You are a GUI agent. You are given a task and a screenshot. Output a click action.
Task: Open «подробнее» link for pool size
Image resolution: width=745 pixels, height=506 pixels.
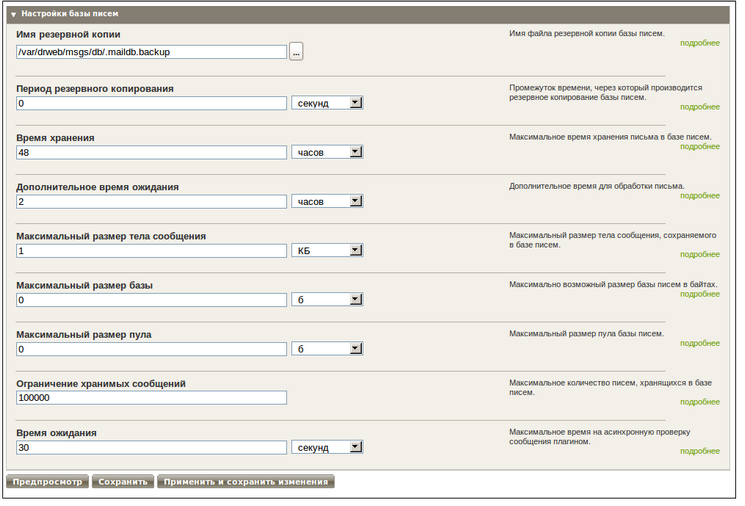click(700, 343)
